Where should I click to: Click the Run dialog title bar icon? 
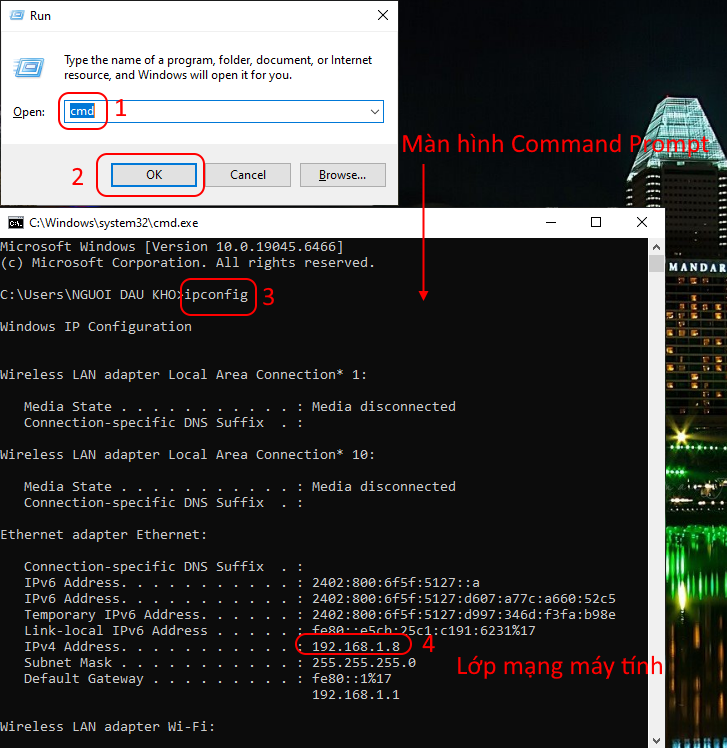(15, 16)
